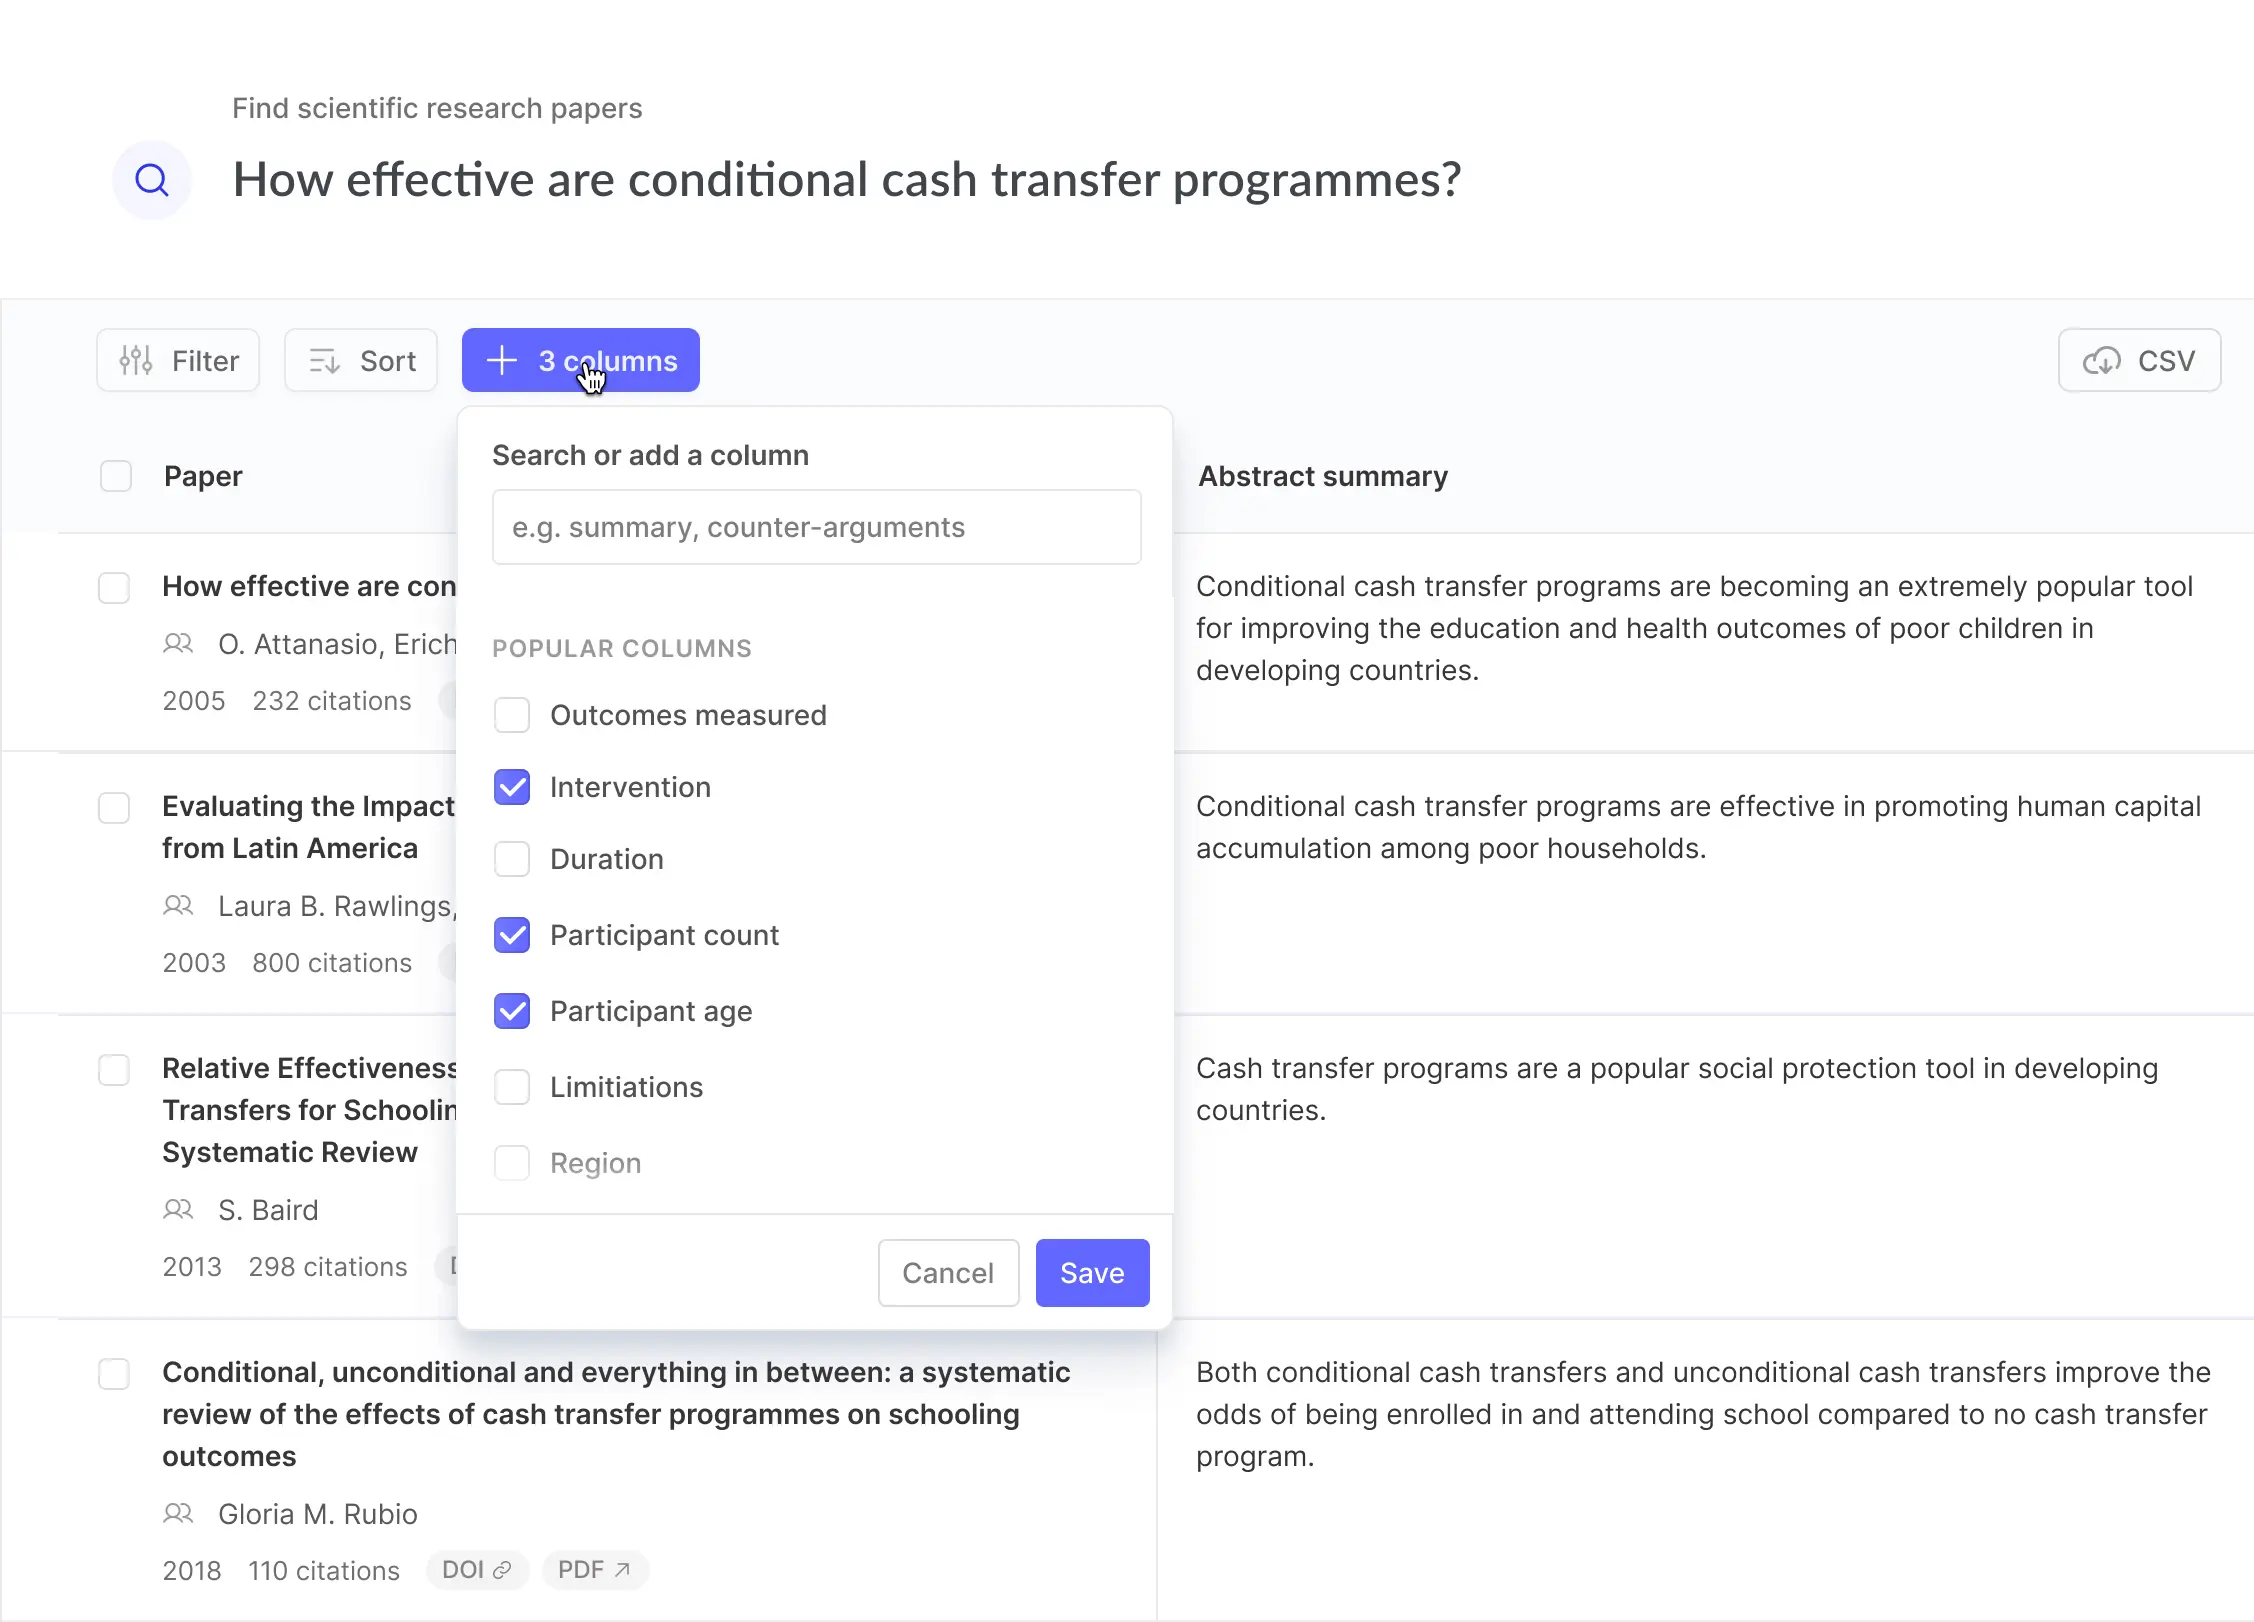
Task: Save the selected columns
Action: [1092, 1272]
